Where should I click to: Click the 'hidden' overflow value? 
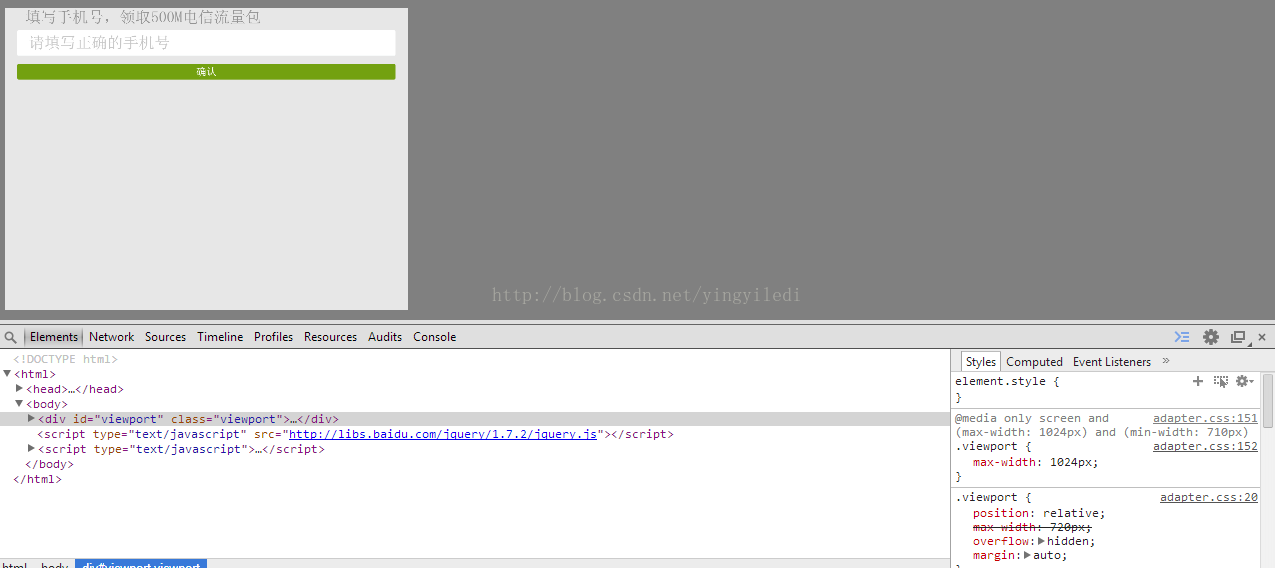click(1068, 541)
